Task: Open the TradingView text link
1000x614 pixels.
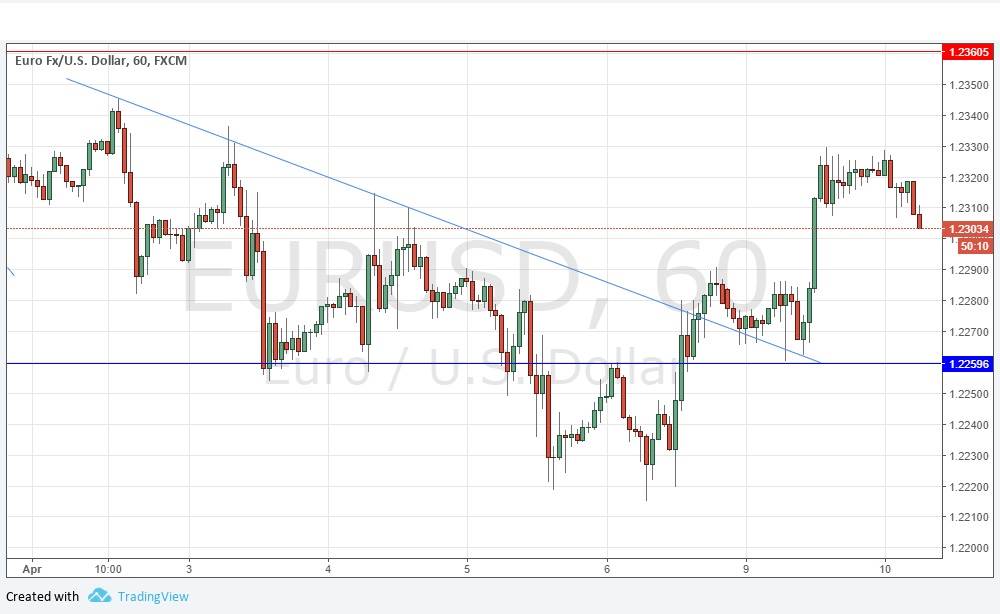Action: pos(152,597)
